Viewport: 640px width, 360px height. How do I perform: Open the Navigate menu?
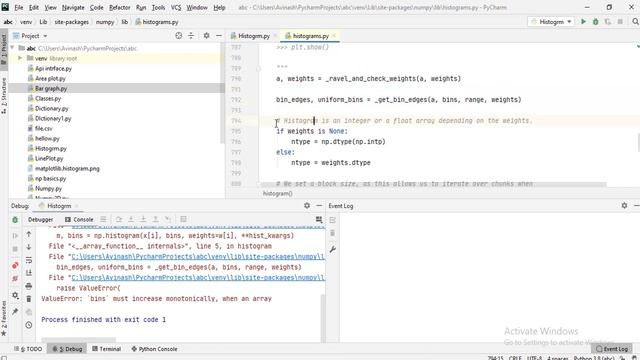click(x=73, y=7)
